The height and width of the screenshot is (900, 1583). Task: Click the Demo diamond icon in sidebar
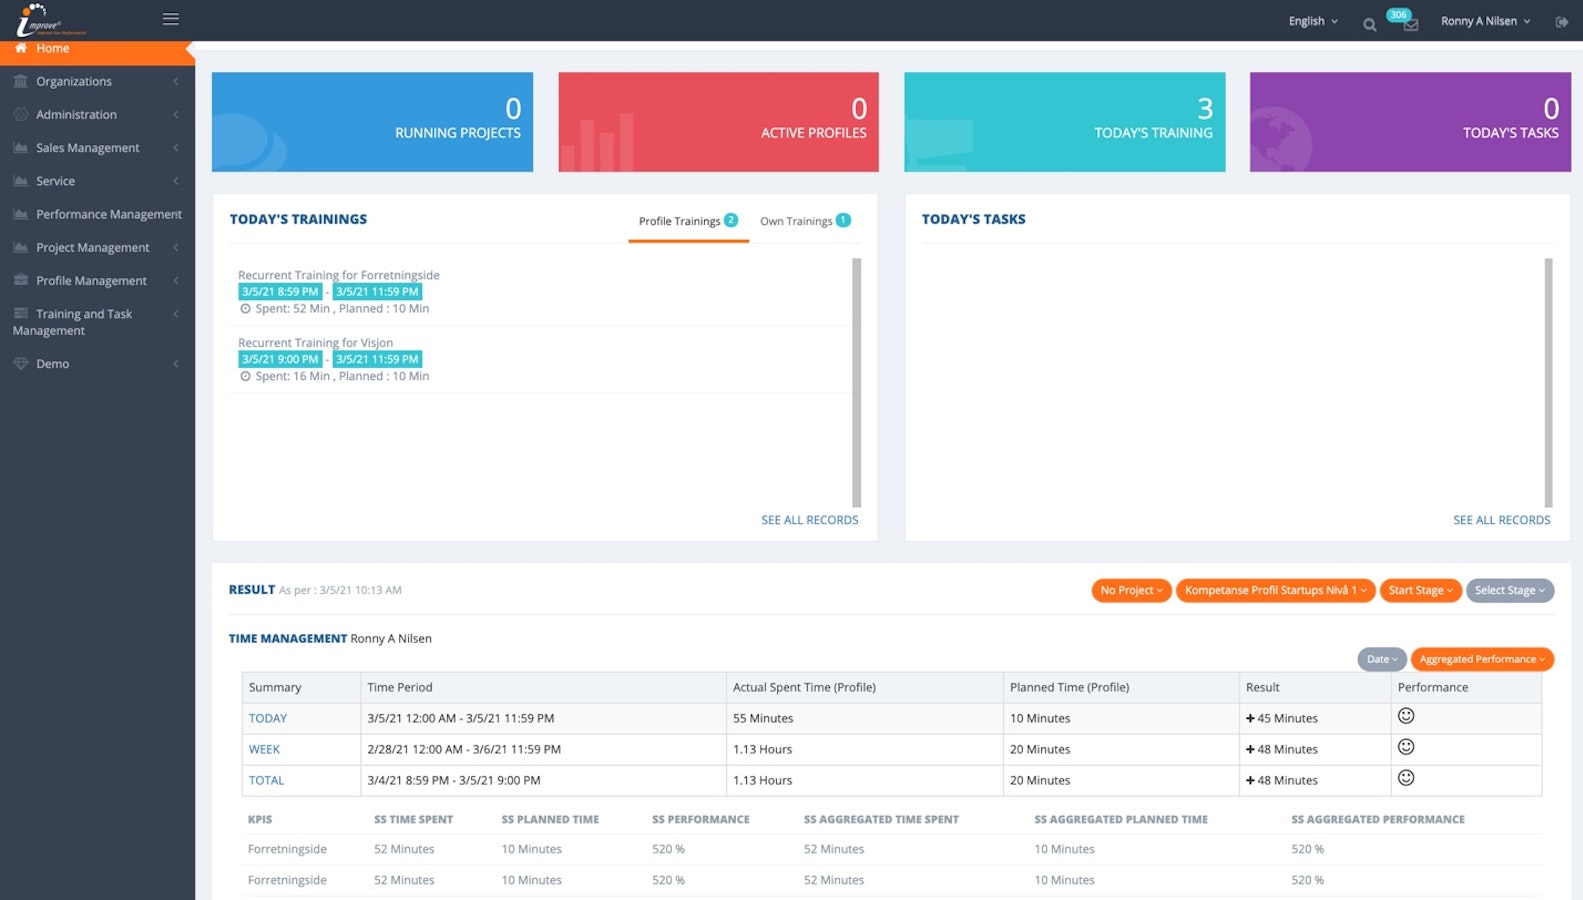pos(20,364)
